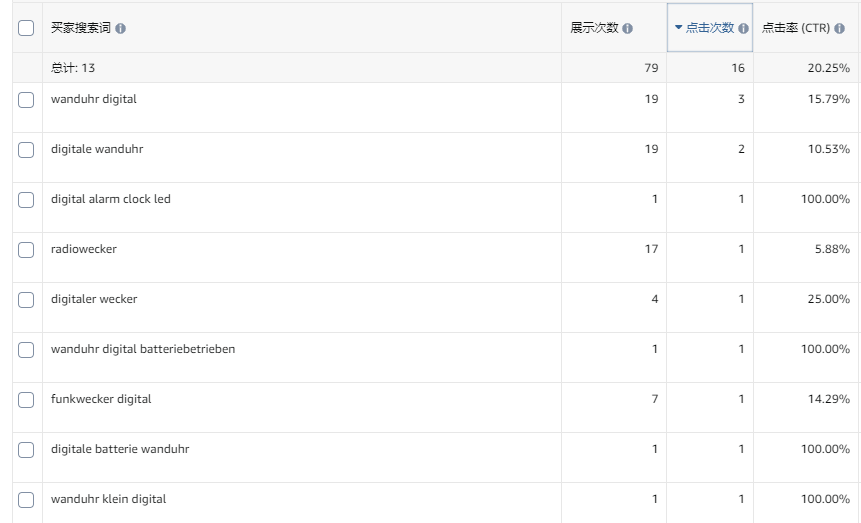Image resolution: width=861 pixels, height=523 pixels.
Task: Click info icon beside 点击次数 header
Action: (x=743, y=29)
